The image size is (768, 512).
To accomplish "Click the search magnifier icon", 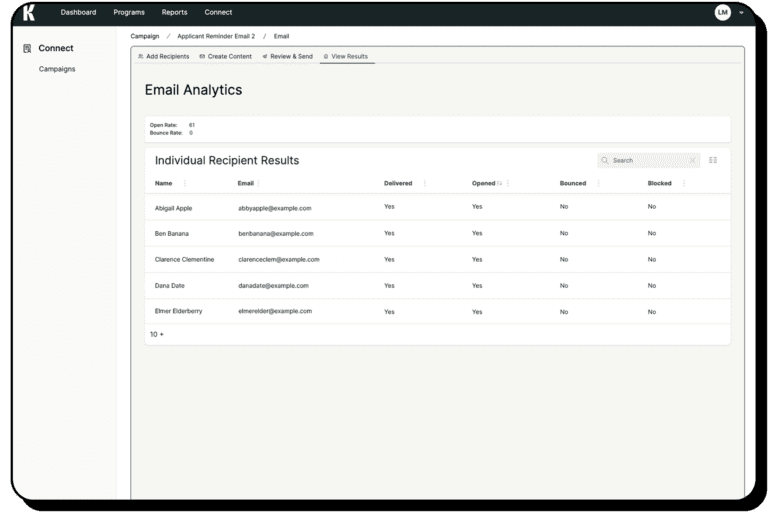I will click(605, 160).
